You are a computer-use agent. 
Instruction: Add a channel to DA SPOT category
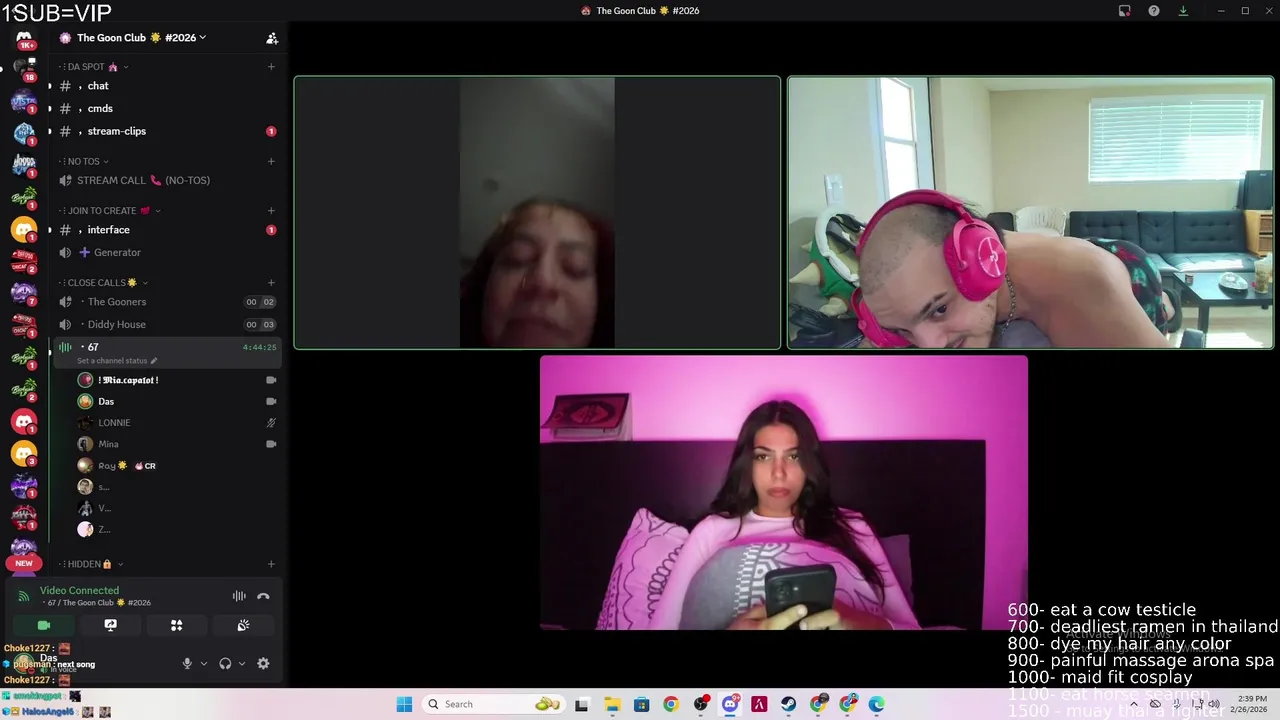click(271, 67)
